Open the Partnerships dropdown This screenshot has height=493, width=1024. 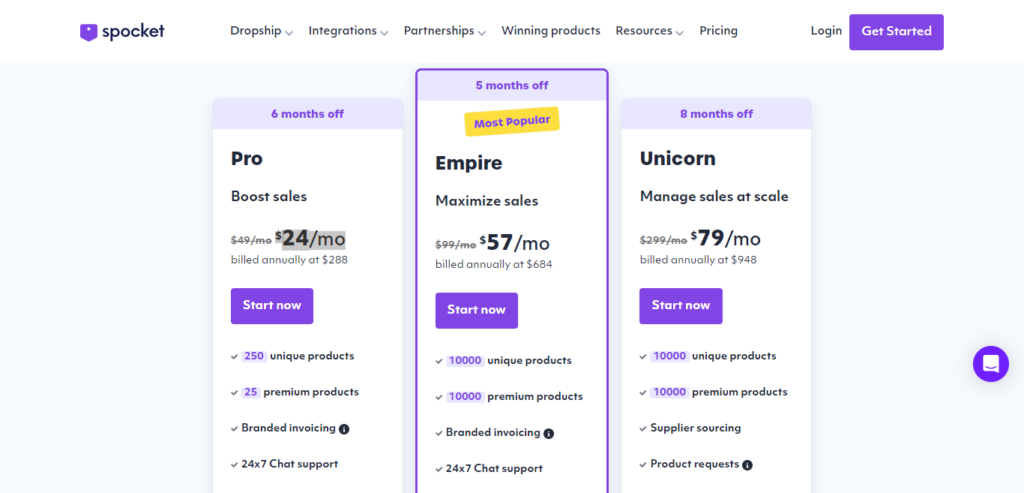pos(444,31)
